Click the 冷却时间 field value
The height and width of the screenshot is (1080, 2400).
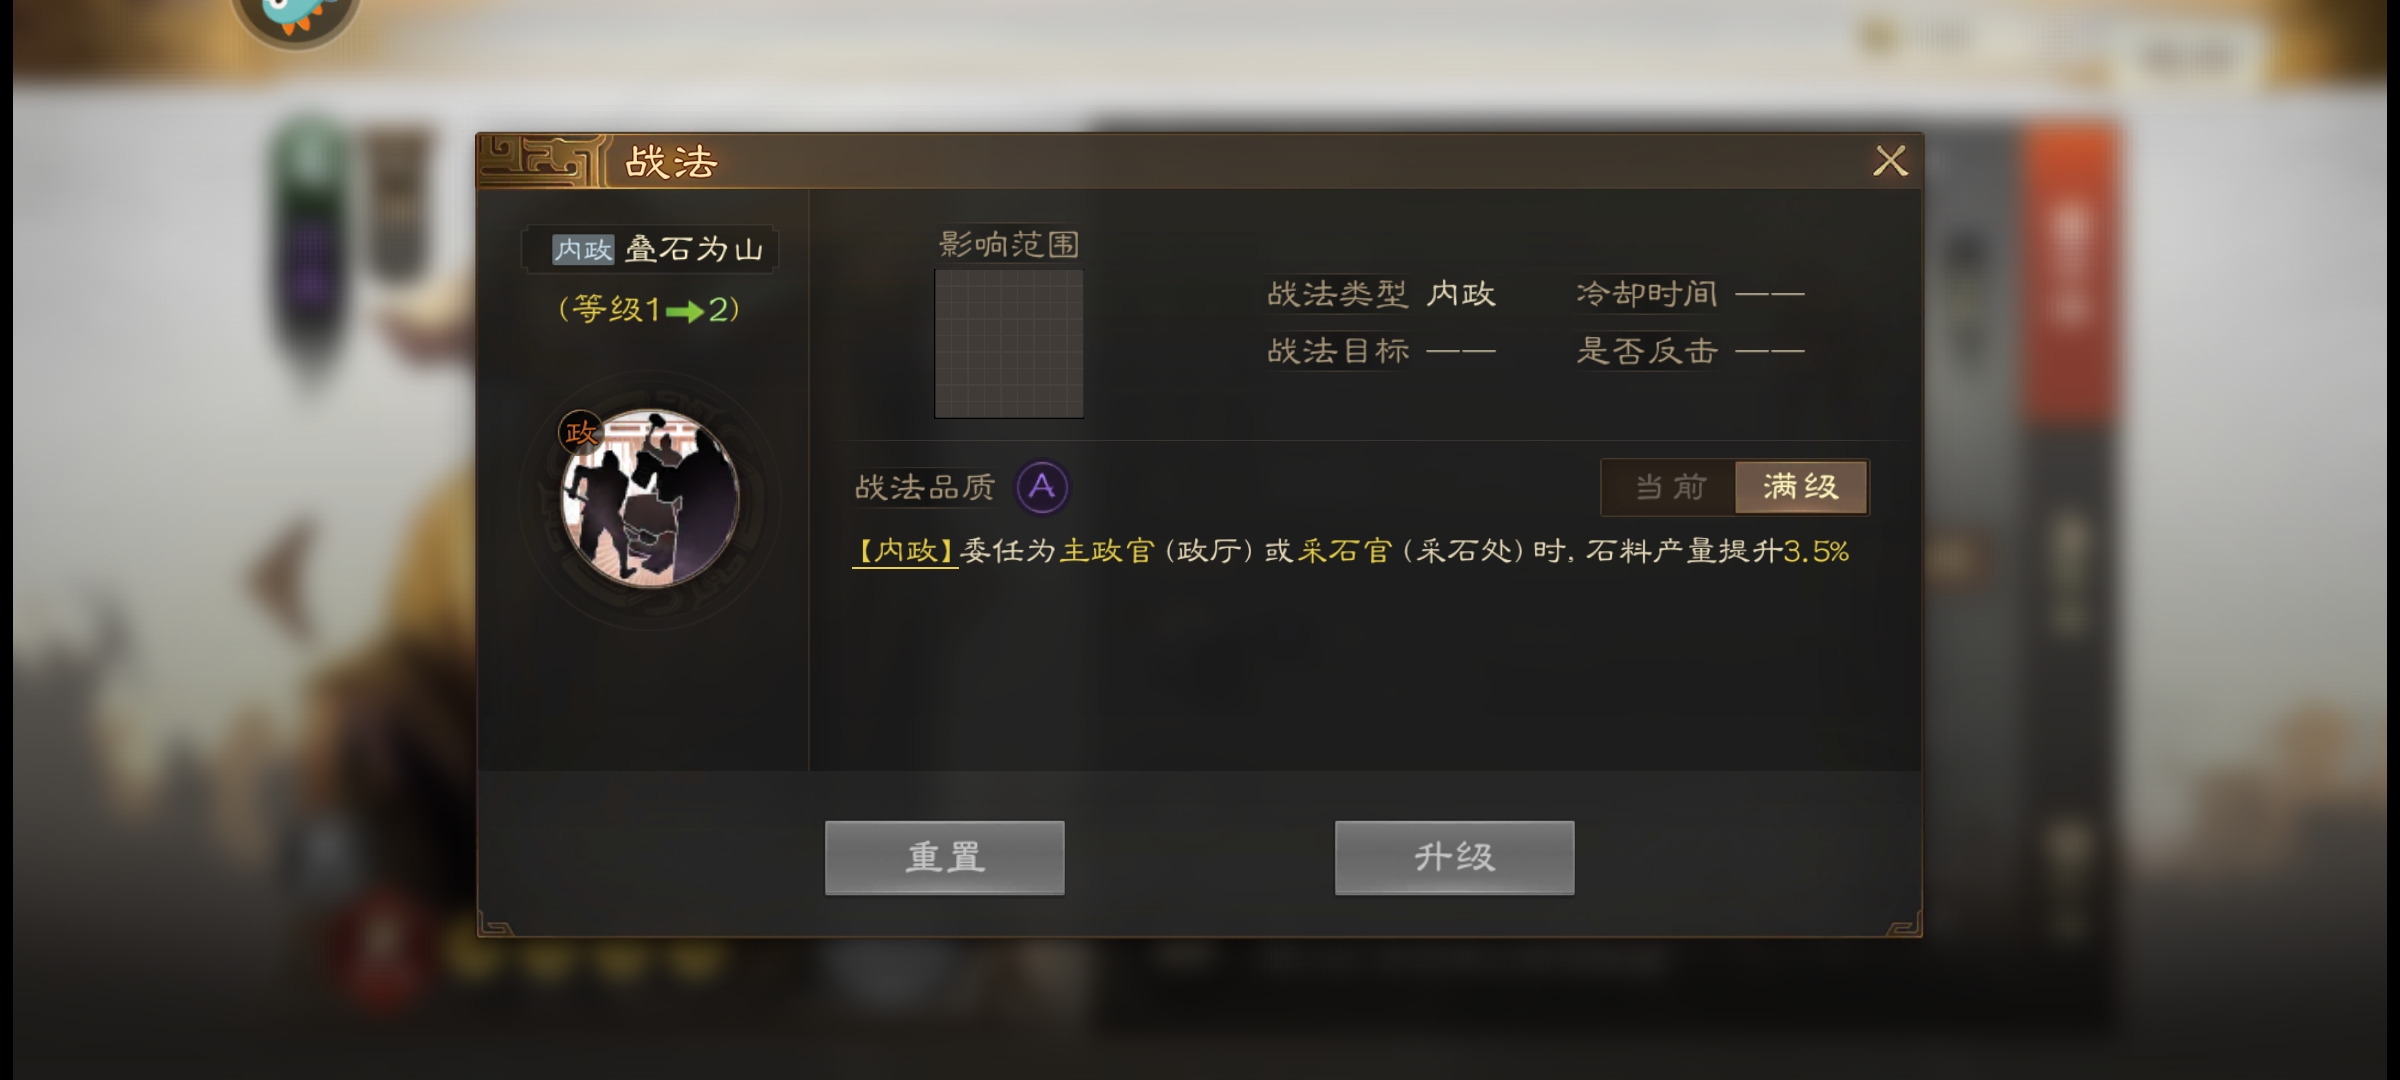(x=1770, y=294)
